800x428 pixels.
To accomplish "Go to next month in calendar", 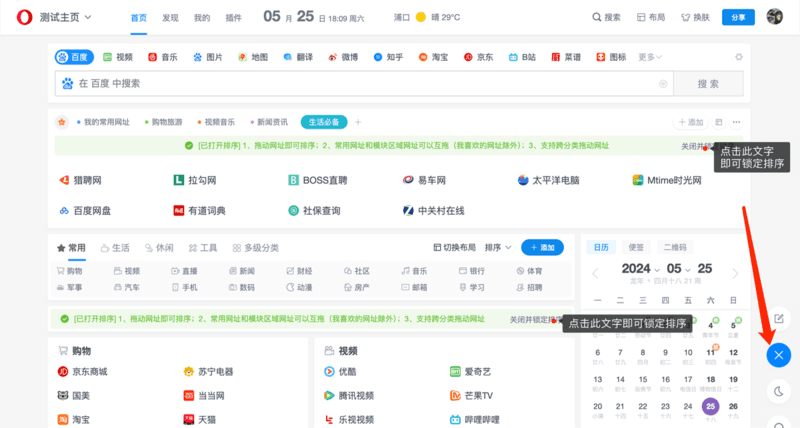I will point(735,273).
